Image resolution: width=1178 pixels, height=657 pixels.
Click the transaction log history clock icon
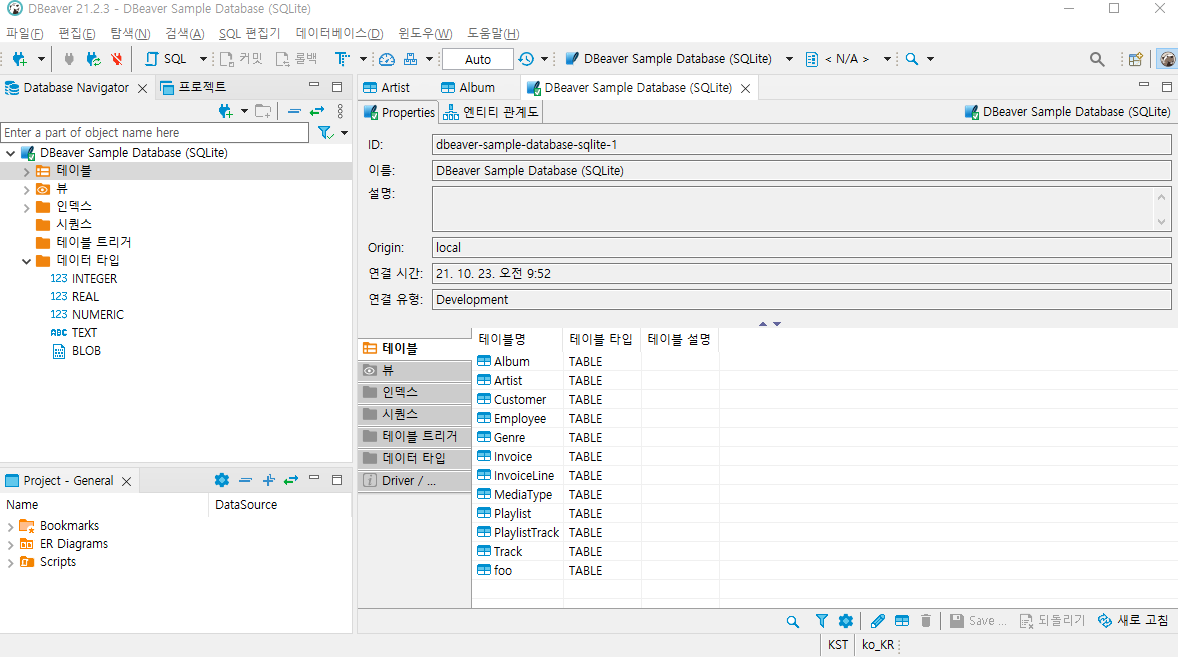tap(526, 59)
